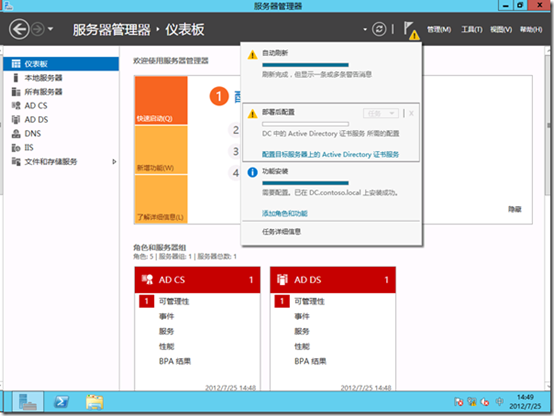This screenshot has height=416, width=554.
Task: Select 本地服务器 in the sidebar
Action: (x=61, y=78)
